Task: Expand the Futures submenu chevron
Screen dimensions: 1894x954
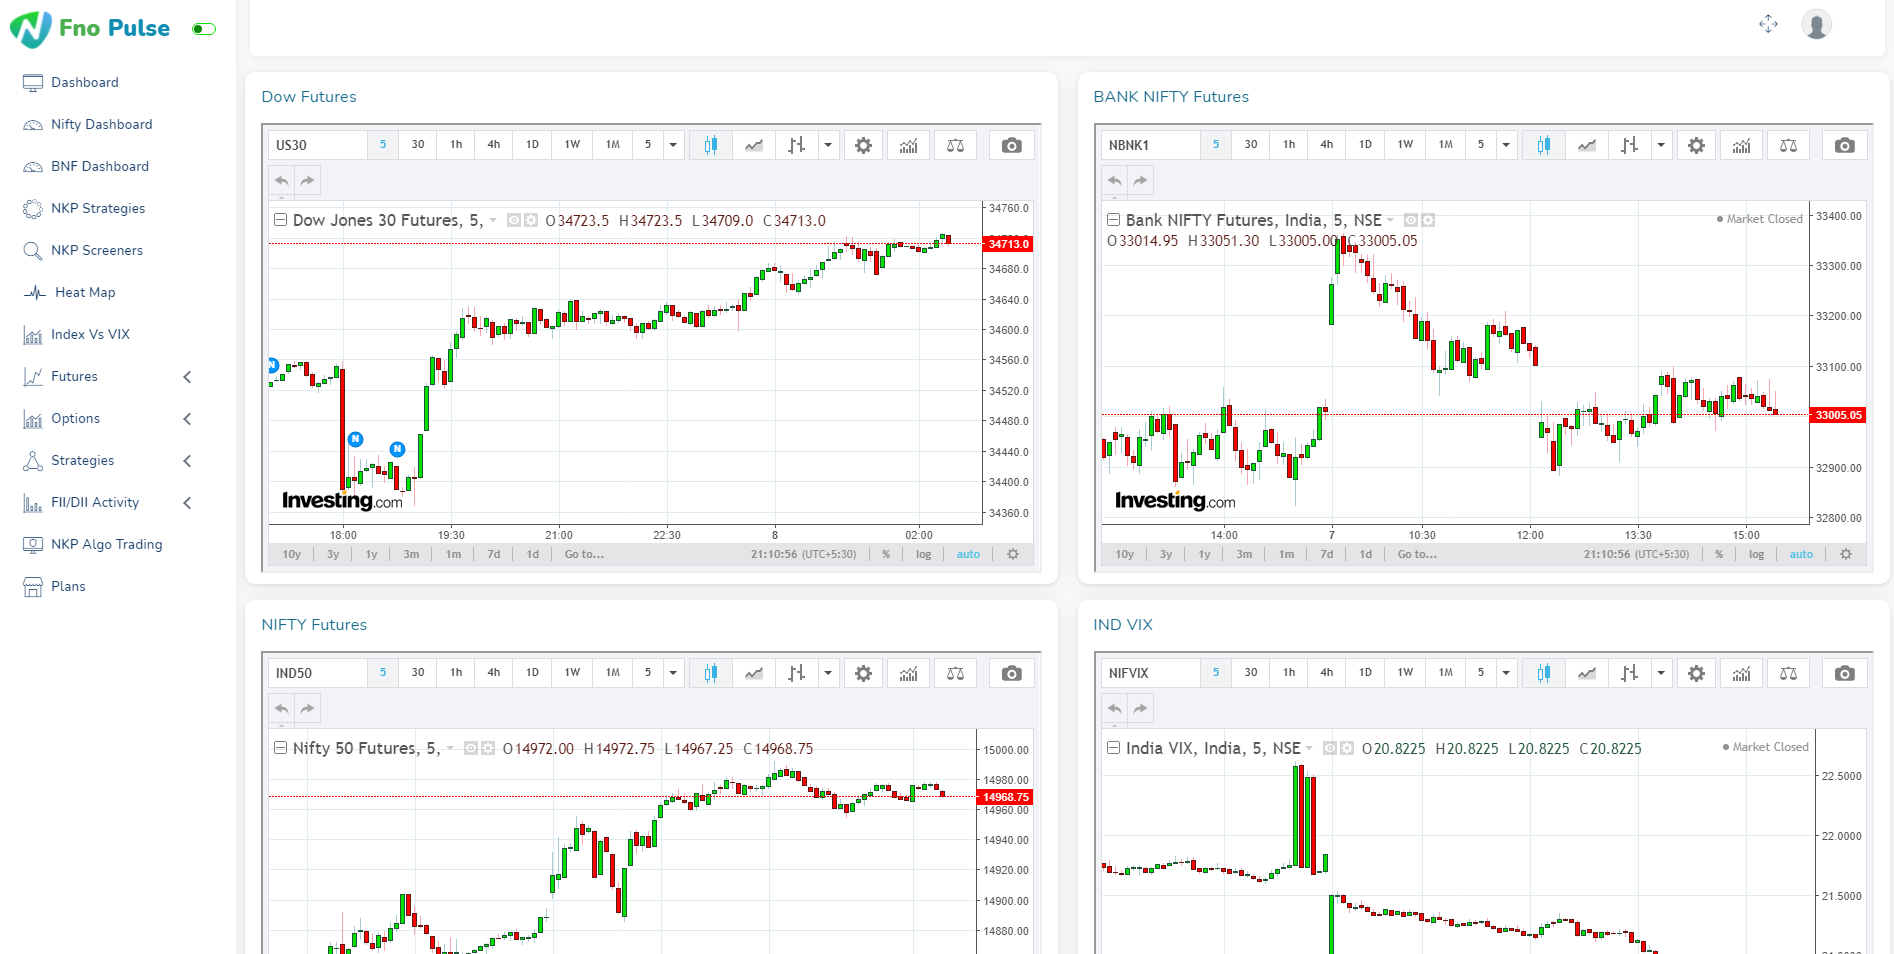Action: pyautogui.click(x=187, y=377)
